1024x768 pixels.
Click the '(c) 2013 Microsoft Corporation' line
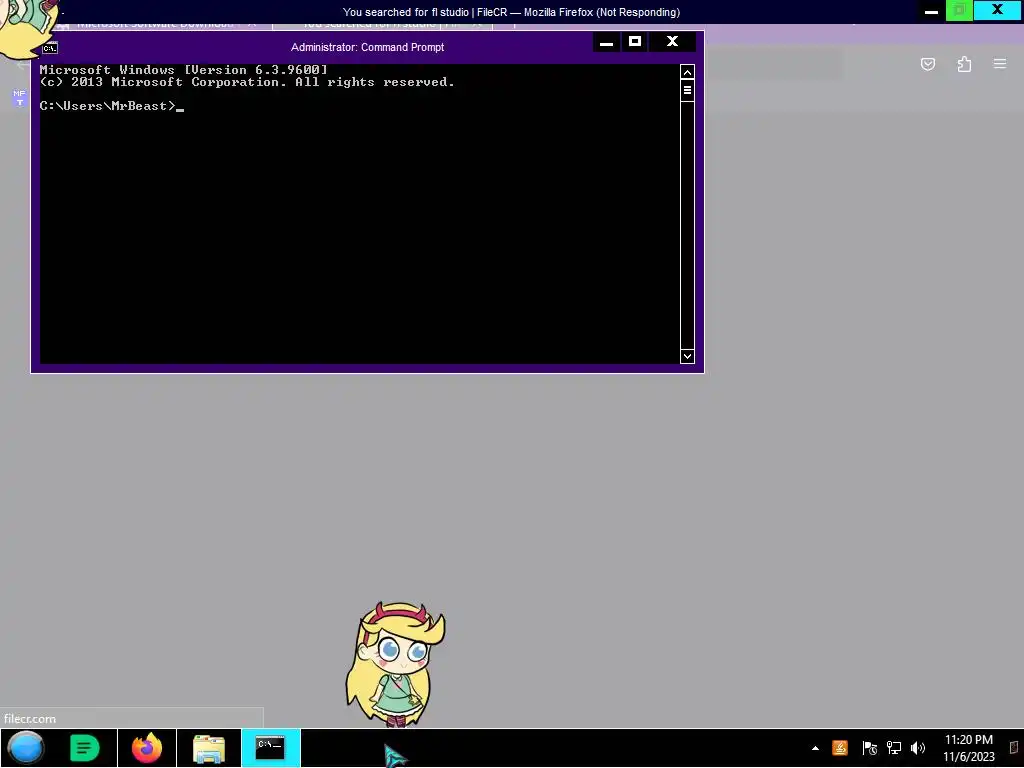pyautogui.click(x=247, y=82)
